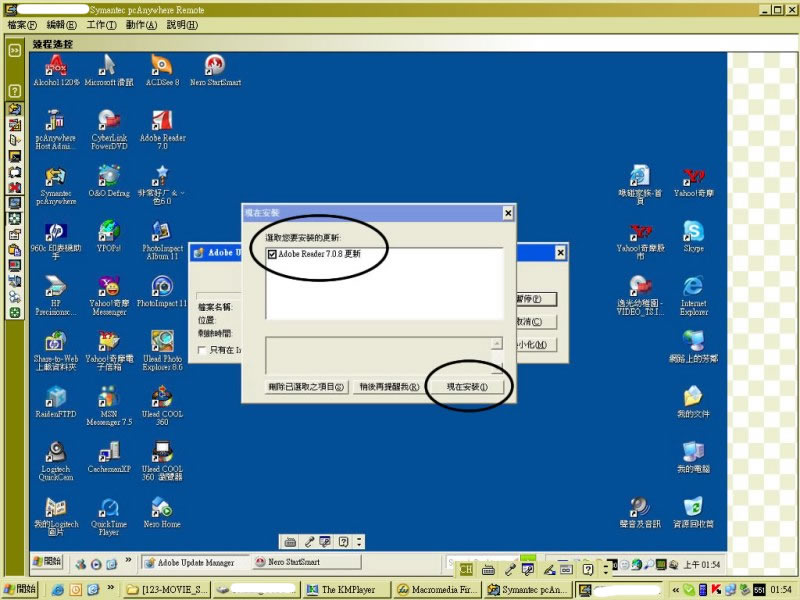Click the local 開始 Start button
This screenshot has height=600, width=800.
[20, 589]
